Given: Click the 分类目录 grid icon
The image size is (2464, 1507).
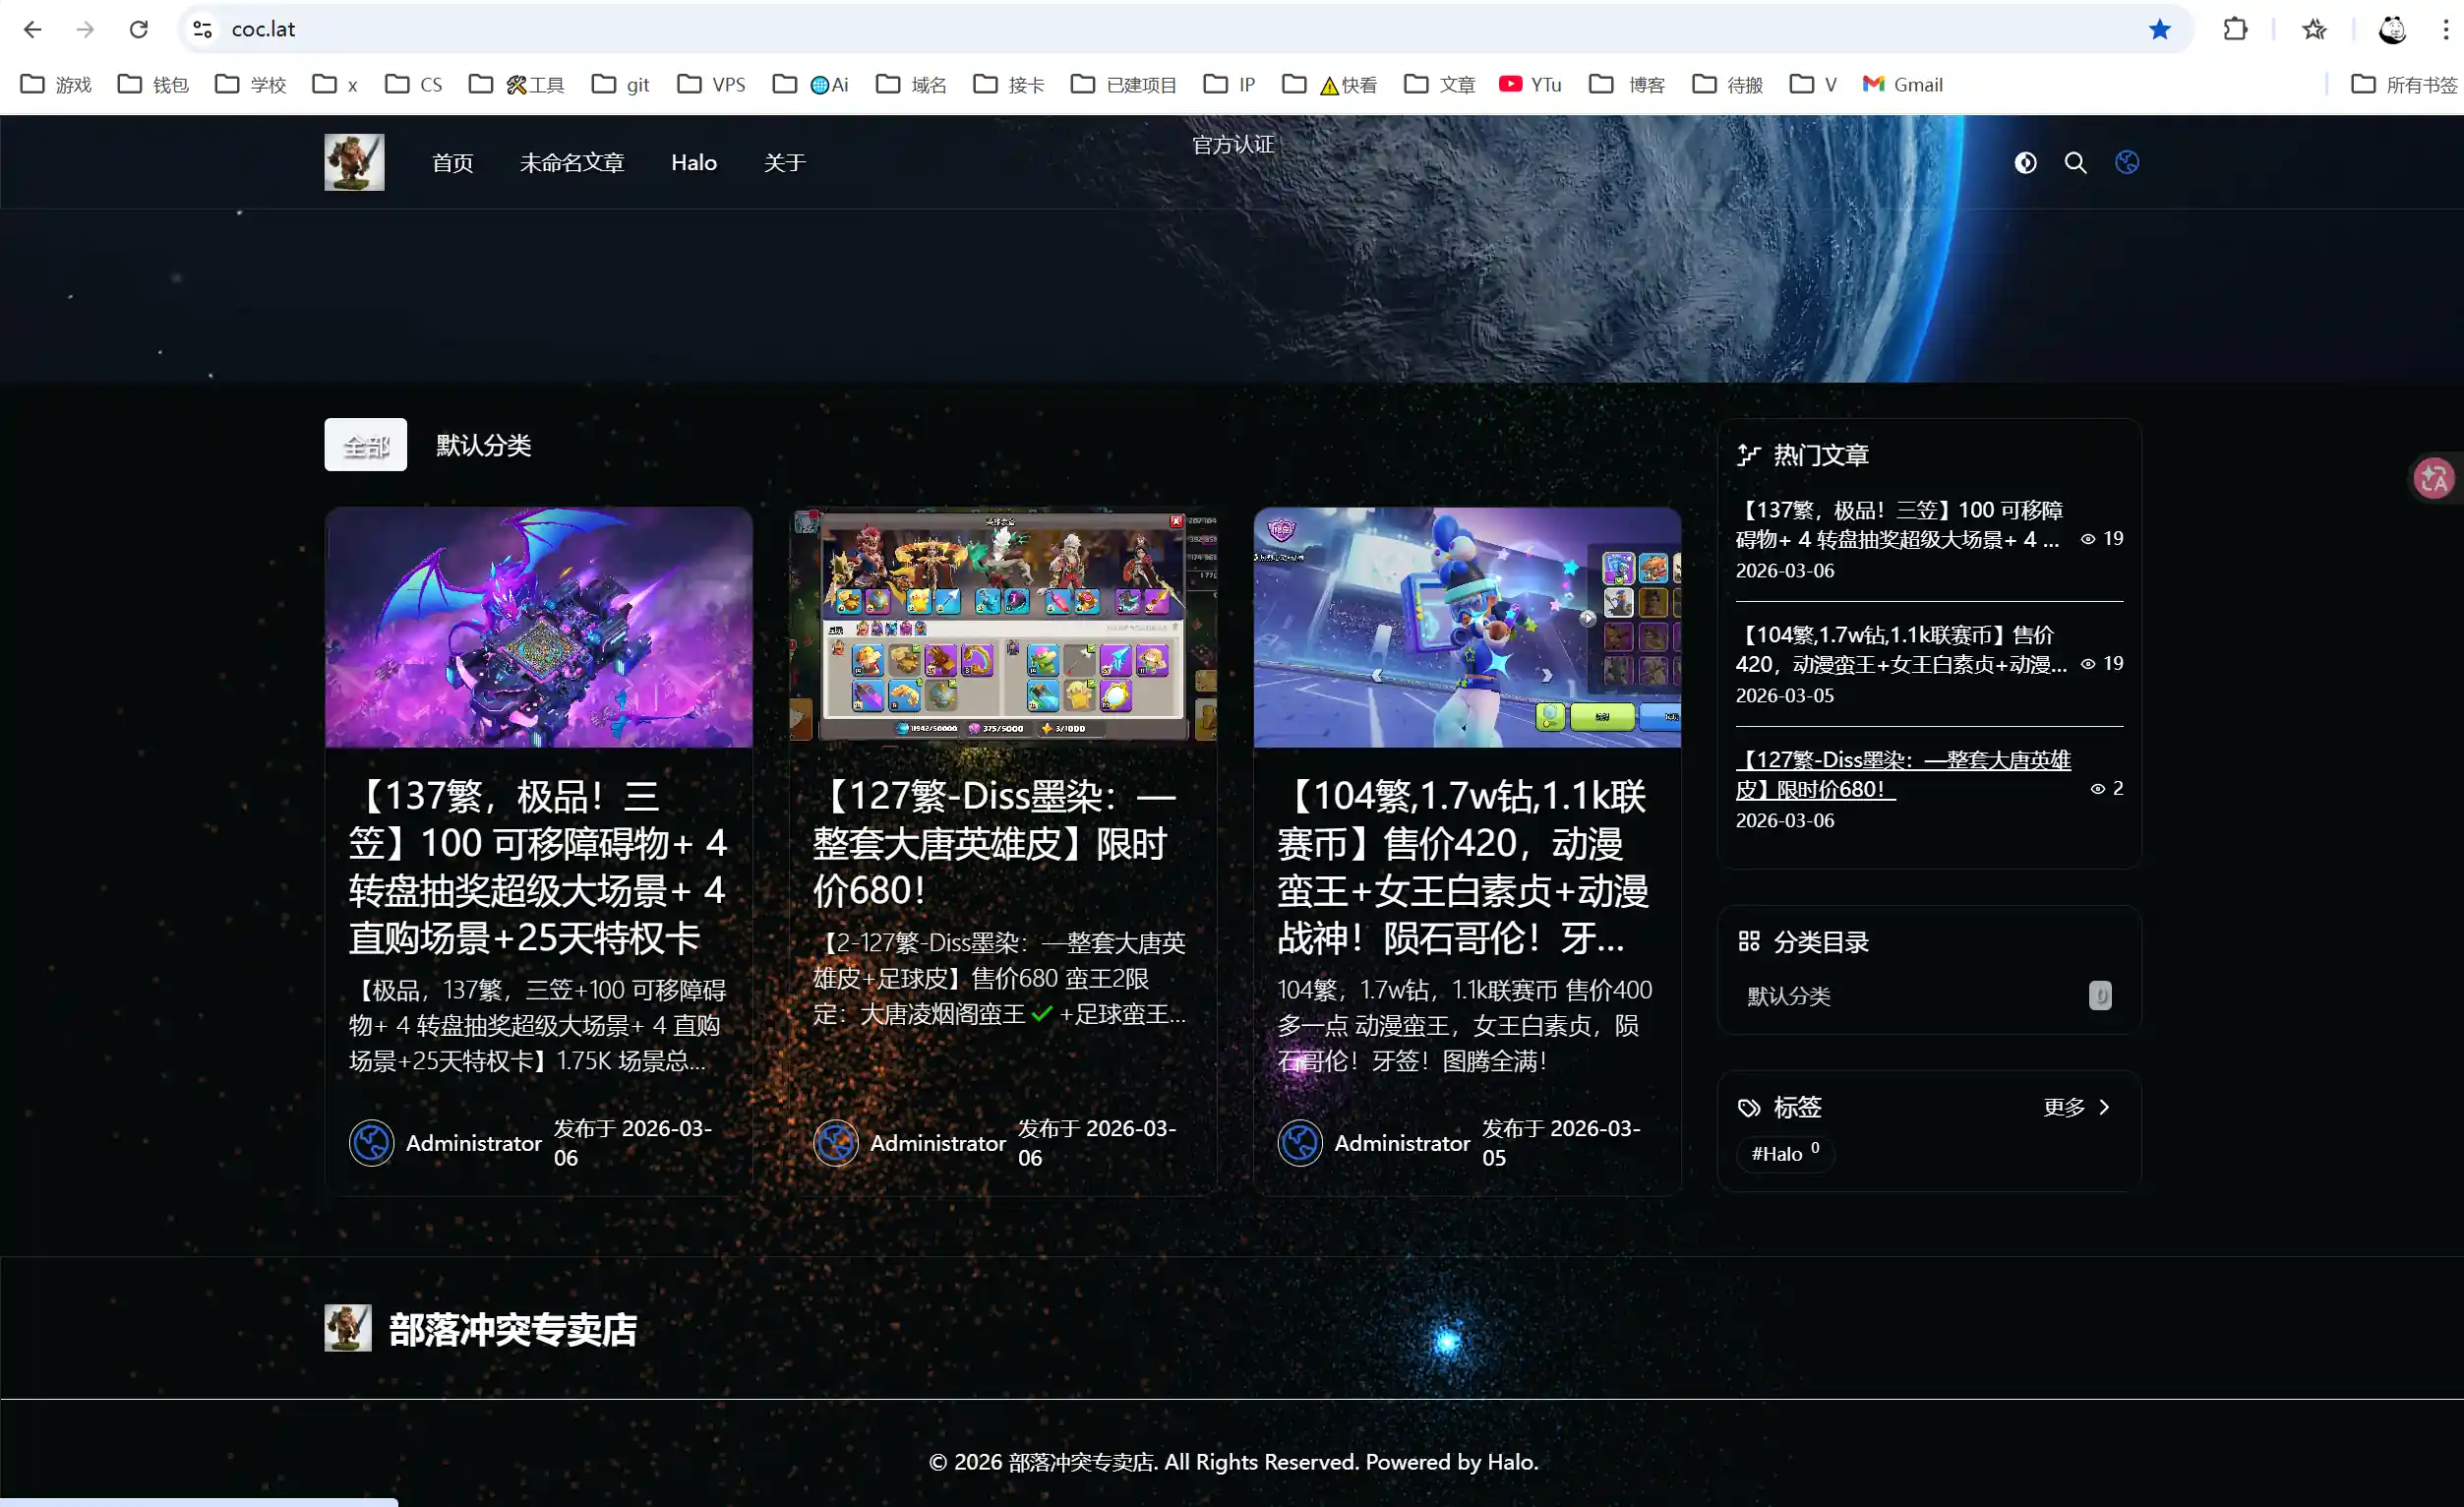Looking at the screenshot, I should (x=1749, y=940).
